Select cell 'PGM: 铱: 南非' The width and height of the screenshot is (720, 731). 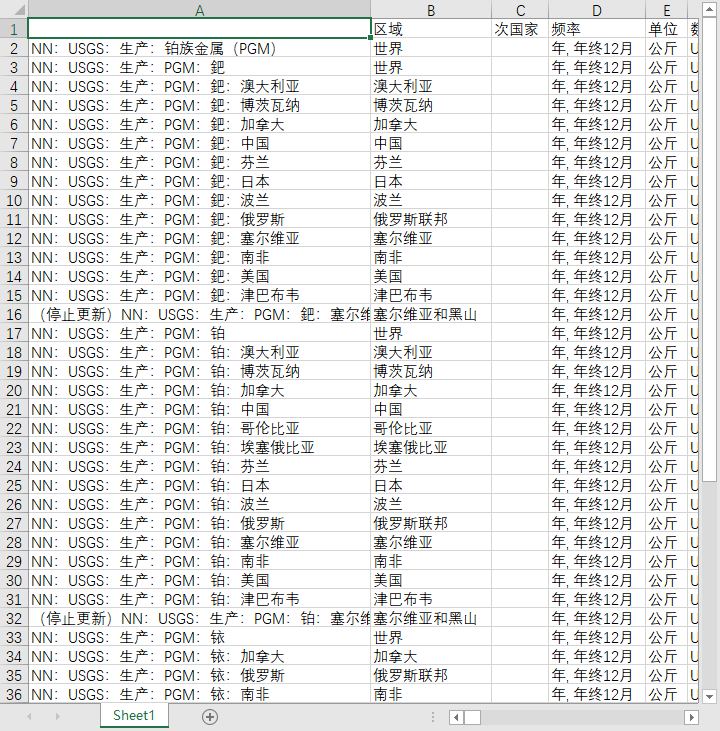coord(200,695)
